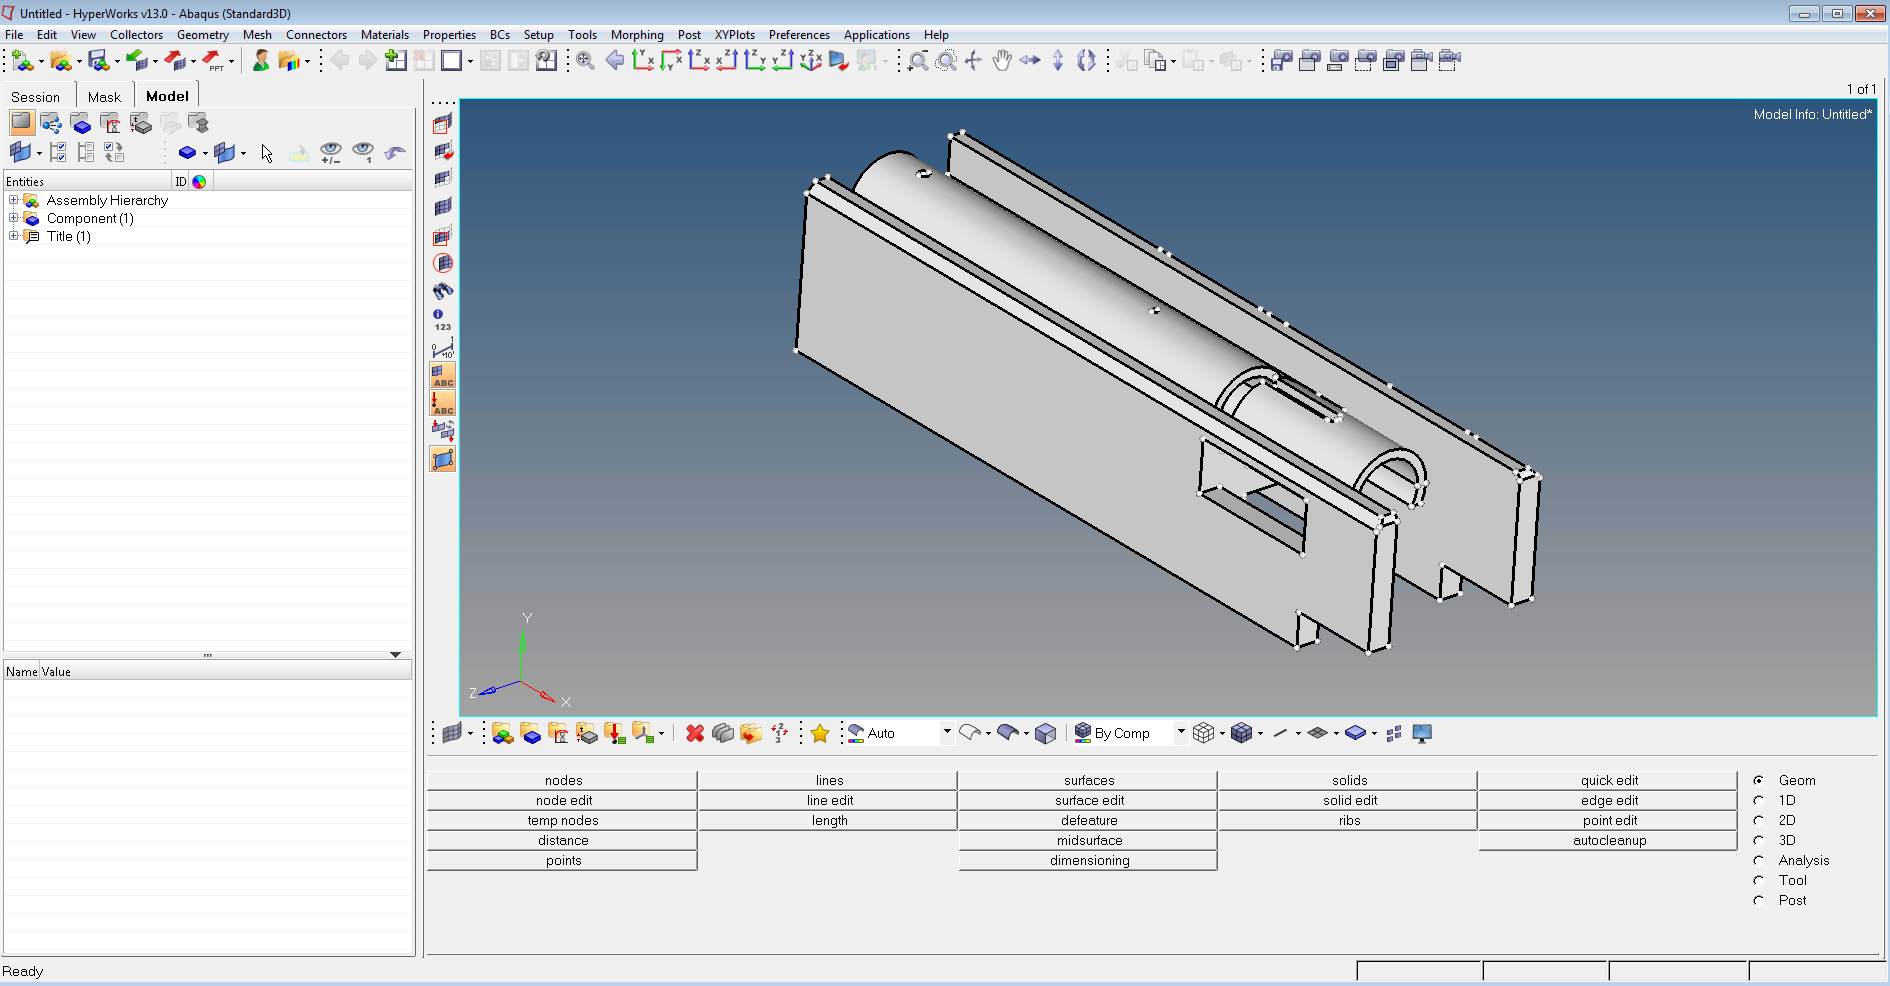Image resolution: width=1890 pixels, height=986 pixels.
Task: Click the color wheel column header
Action: 199,182
